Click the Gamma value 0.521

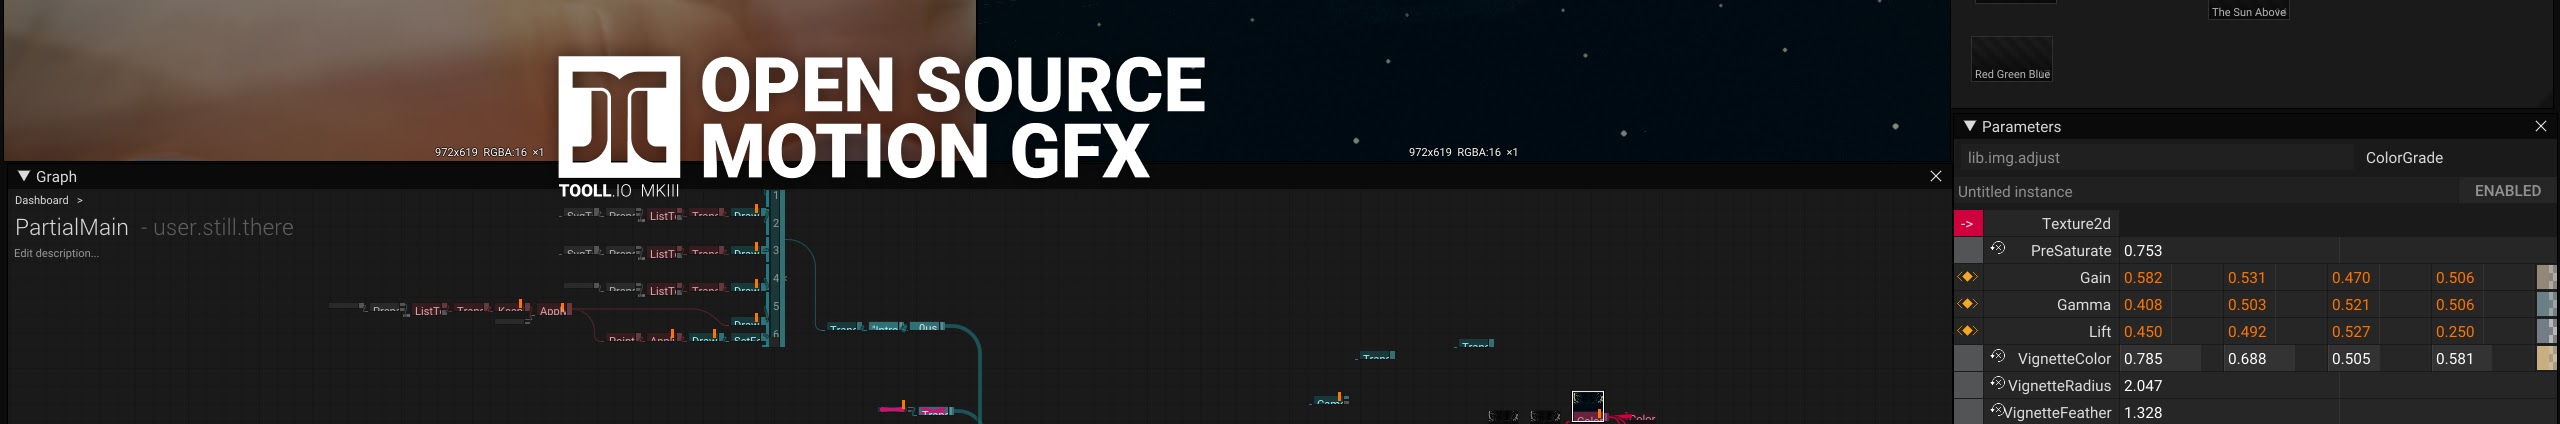coord(2351,305)
